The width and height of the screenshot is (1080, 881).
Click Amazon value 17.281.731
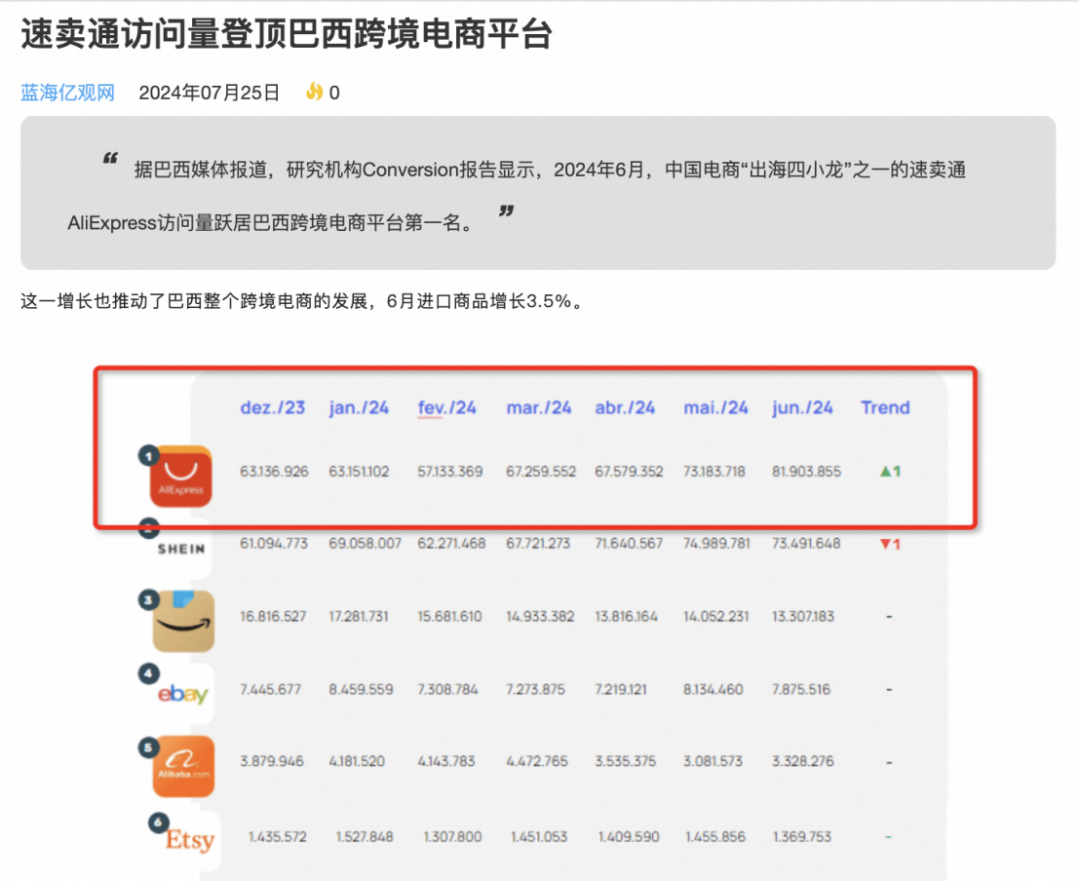point(358,616)
